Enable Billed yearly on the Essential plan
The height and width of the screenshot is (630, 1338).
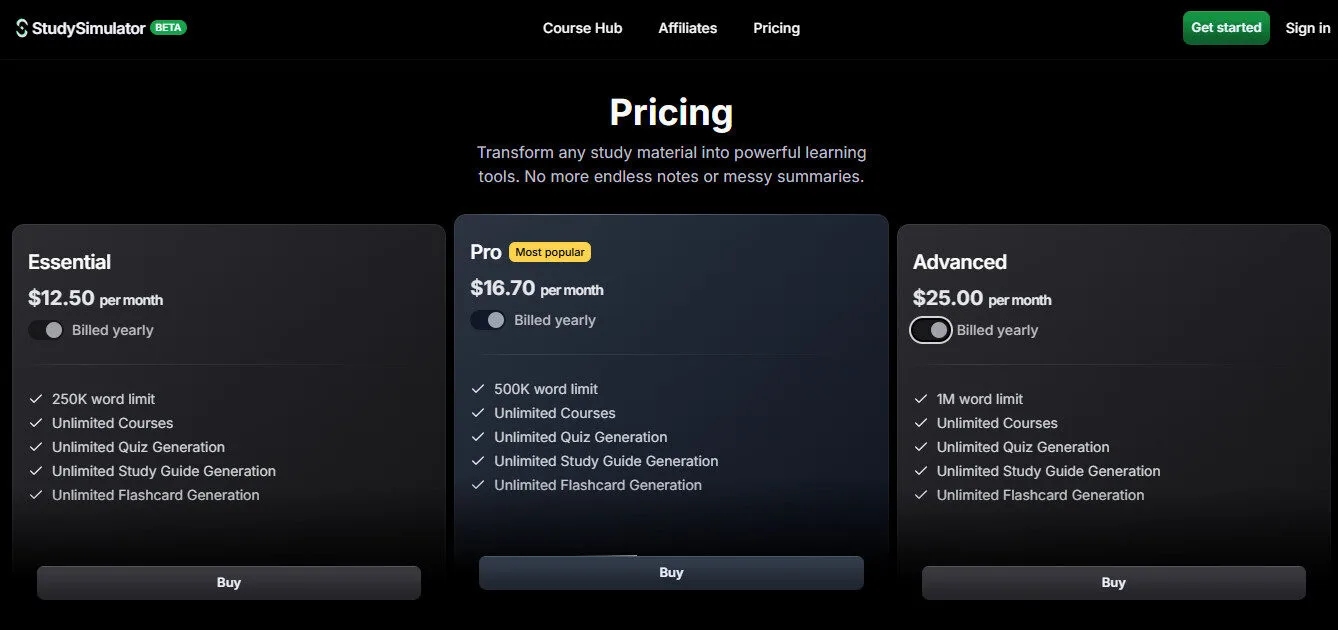[46, 329]
